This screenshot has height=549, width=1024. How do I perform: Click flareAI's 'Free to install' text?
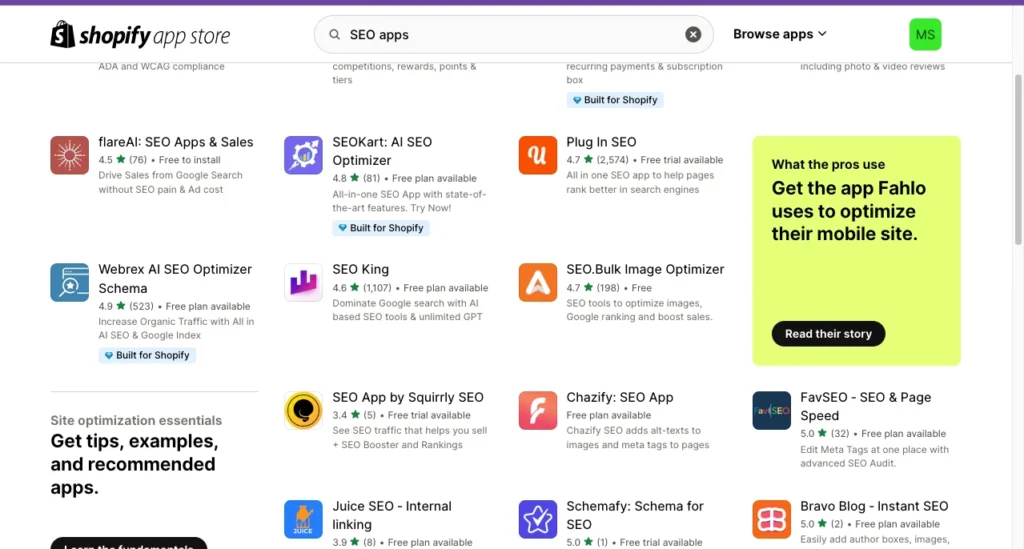(x=189, y=160)
